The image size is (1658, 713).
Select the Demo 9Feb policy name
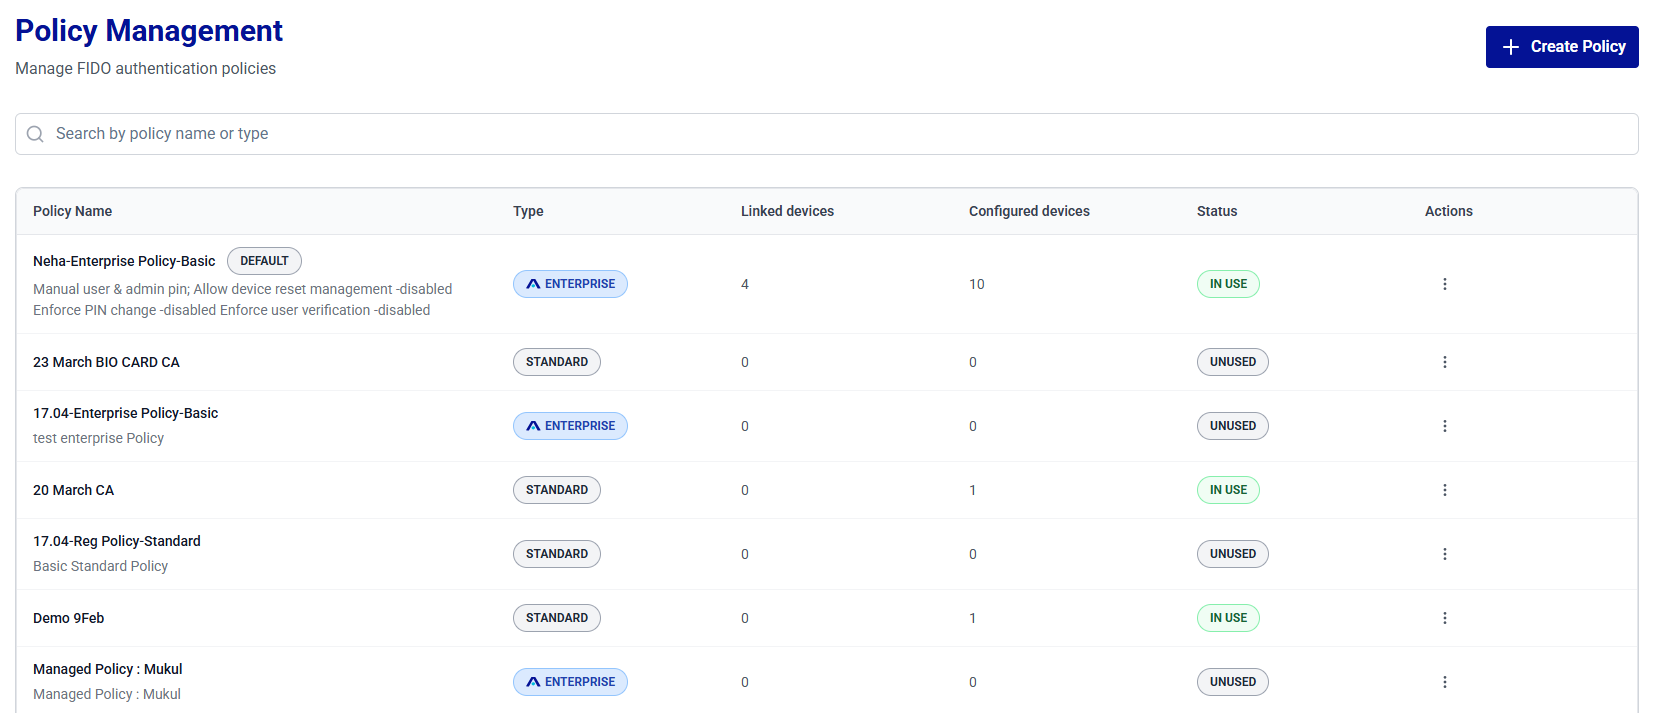[68, 618]
